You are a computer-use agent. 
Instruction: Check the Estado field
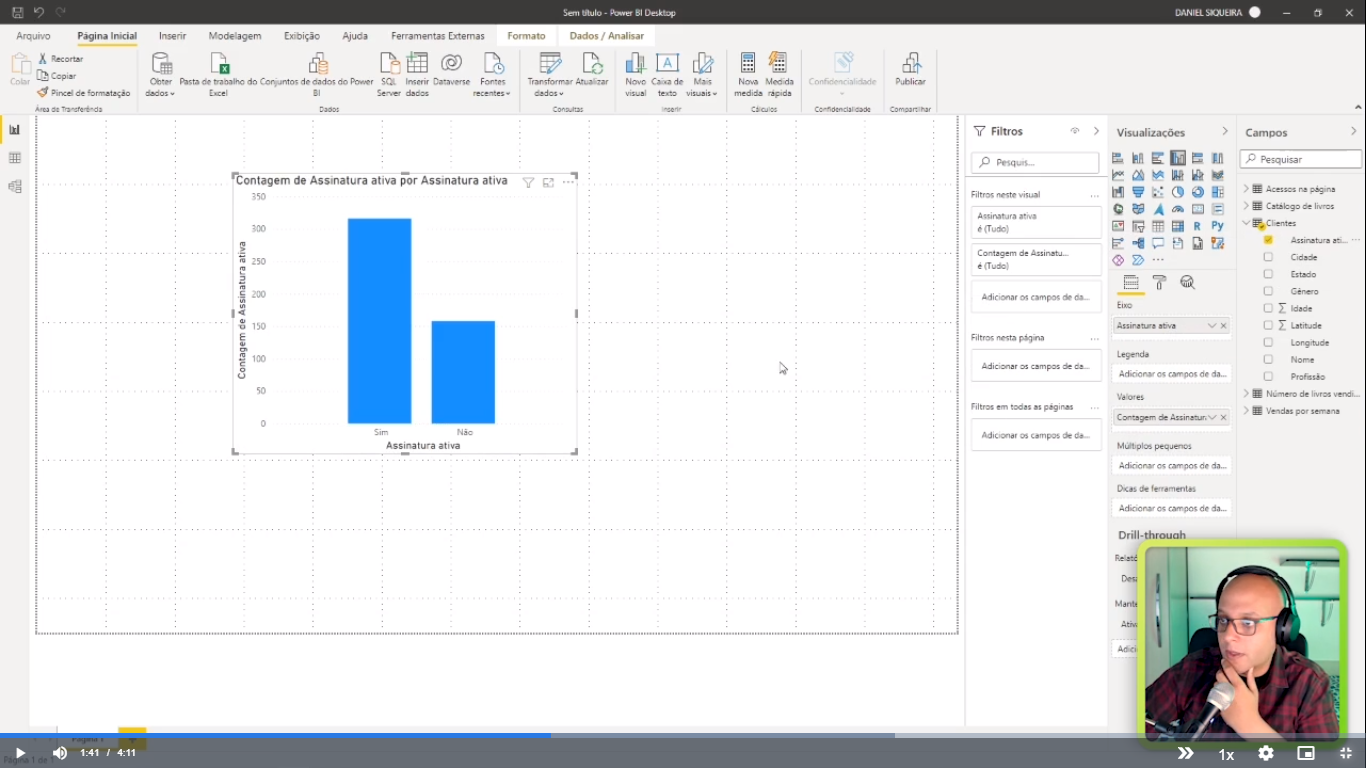pyautogui.click(x=1268, y=274)
